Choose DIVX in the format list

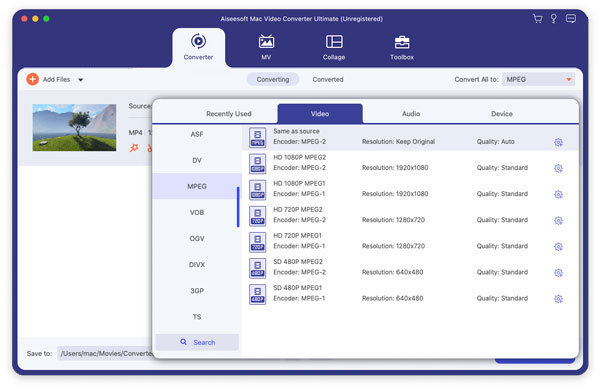(197, 264)
